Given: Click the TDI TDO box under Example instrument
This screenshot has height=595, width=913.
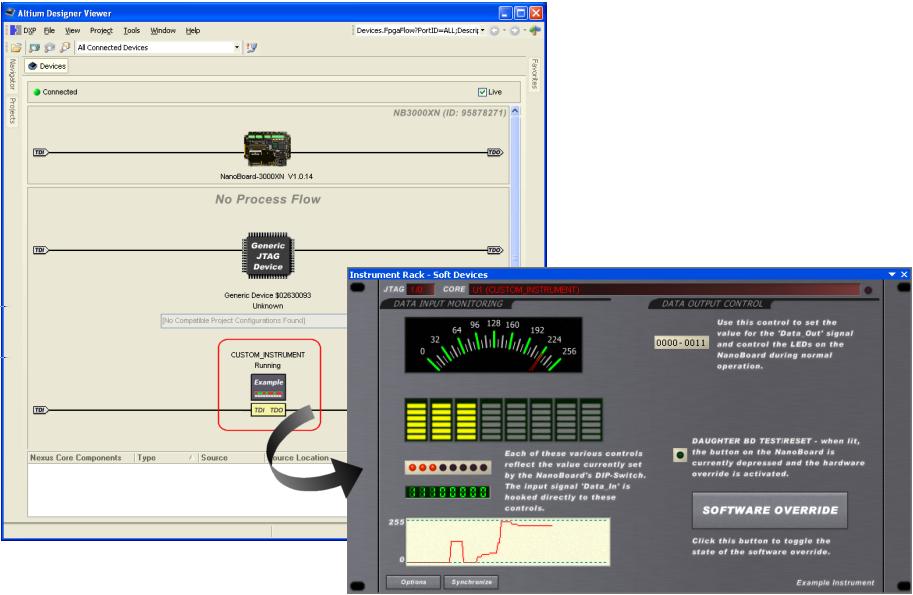Looking at the screenshot, I should click(268, 410).
